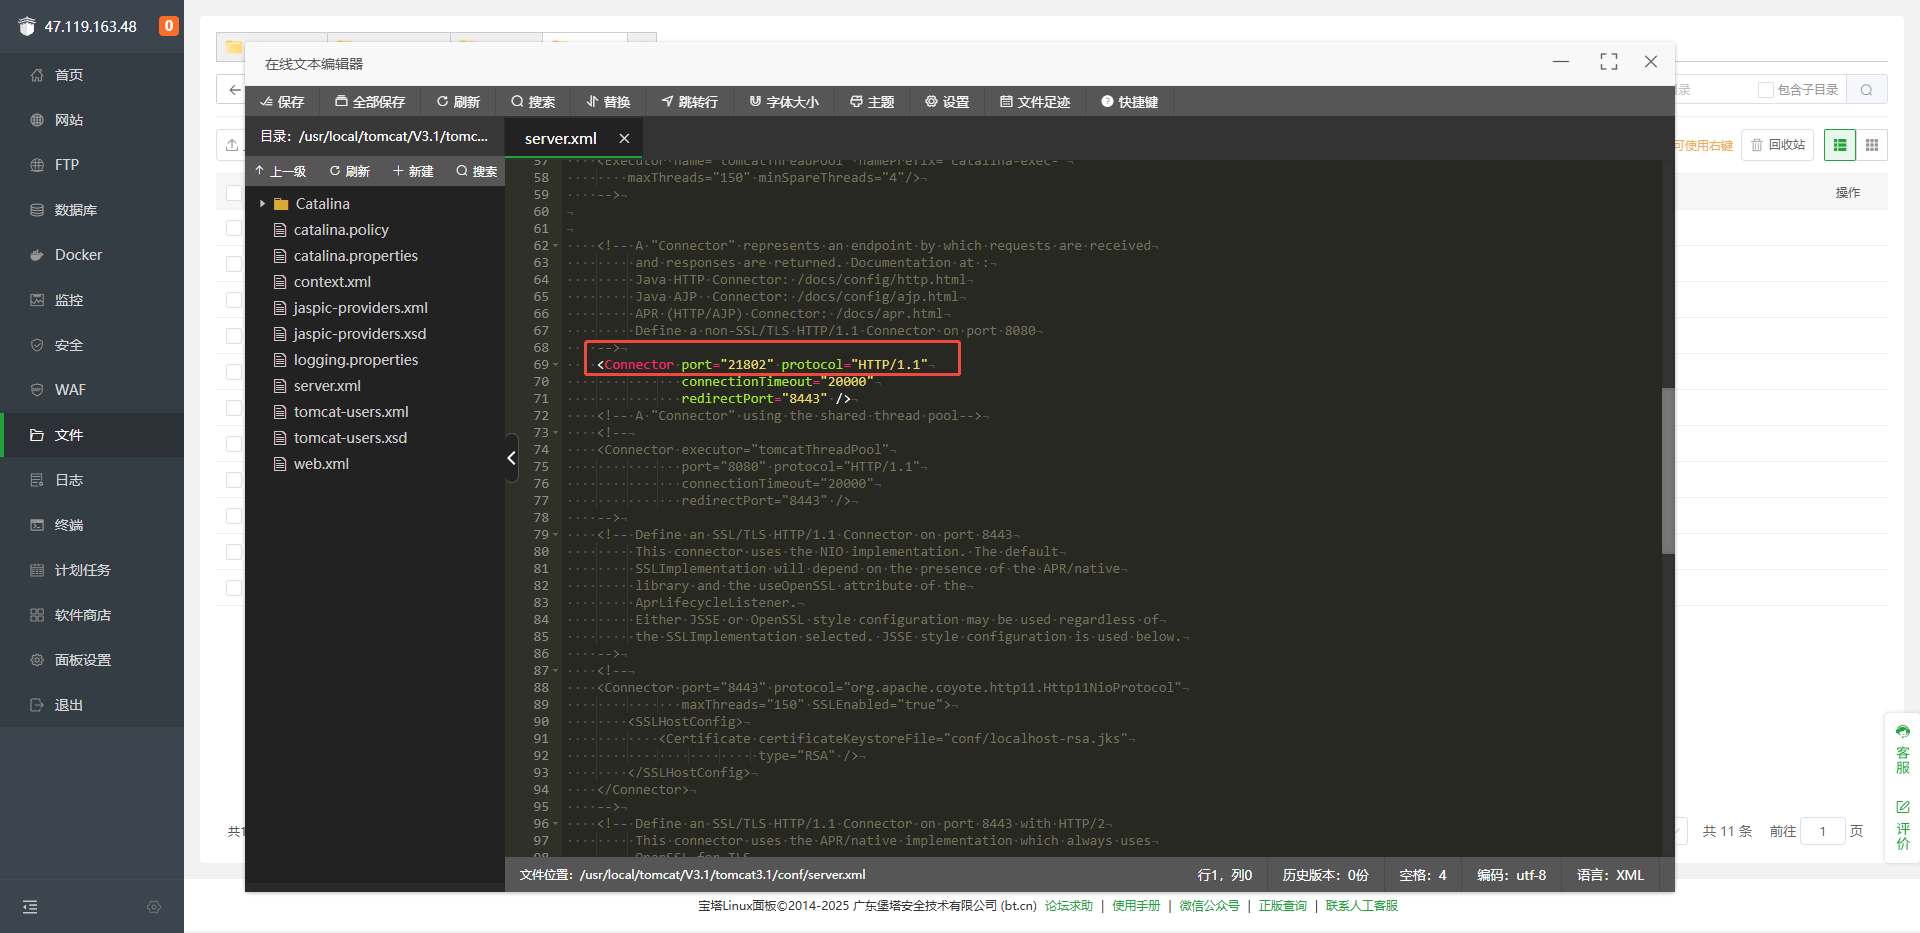The image size is (1920, 933).
Task: Open the Theme (主题) selector
Action: [x=872, y=102]
